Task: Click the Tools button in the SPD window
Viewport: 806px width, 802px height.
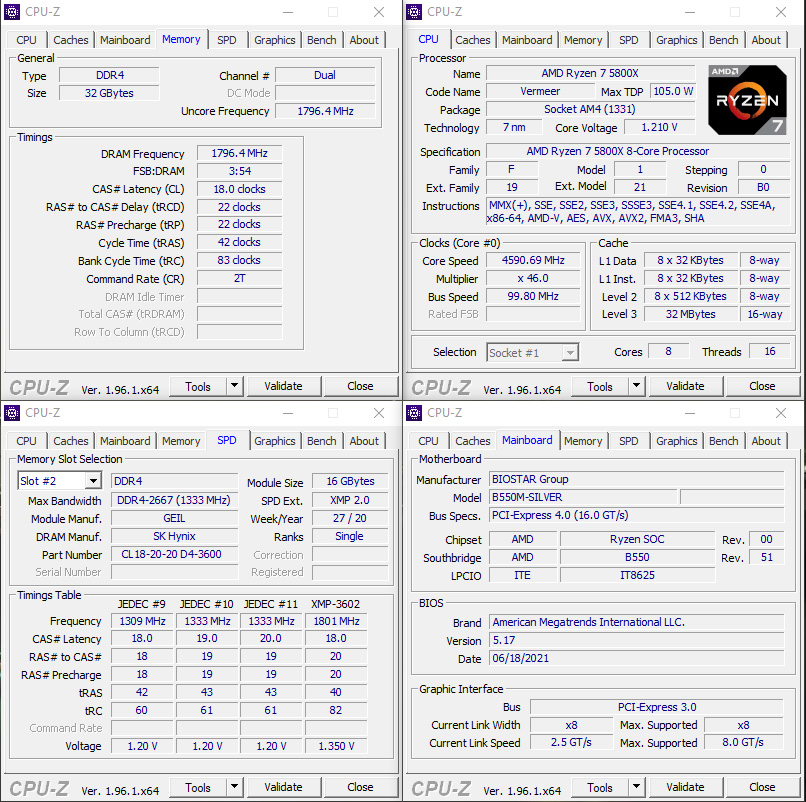Action: pyautogui.click(x=198, y=787)
